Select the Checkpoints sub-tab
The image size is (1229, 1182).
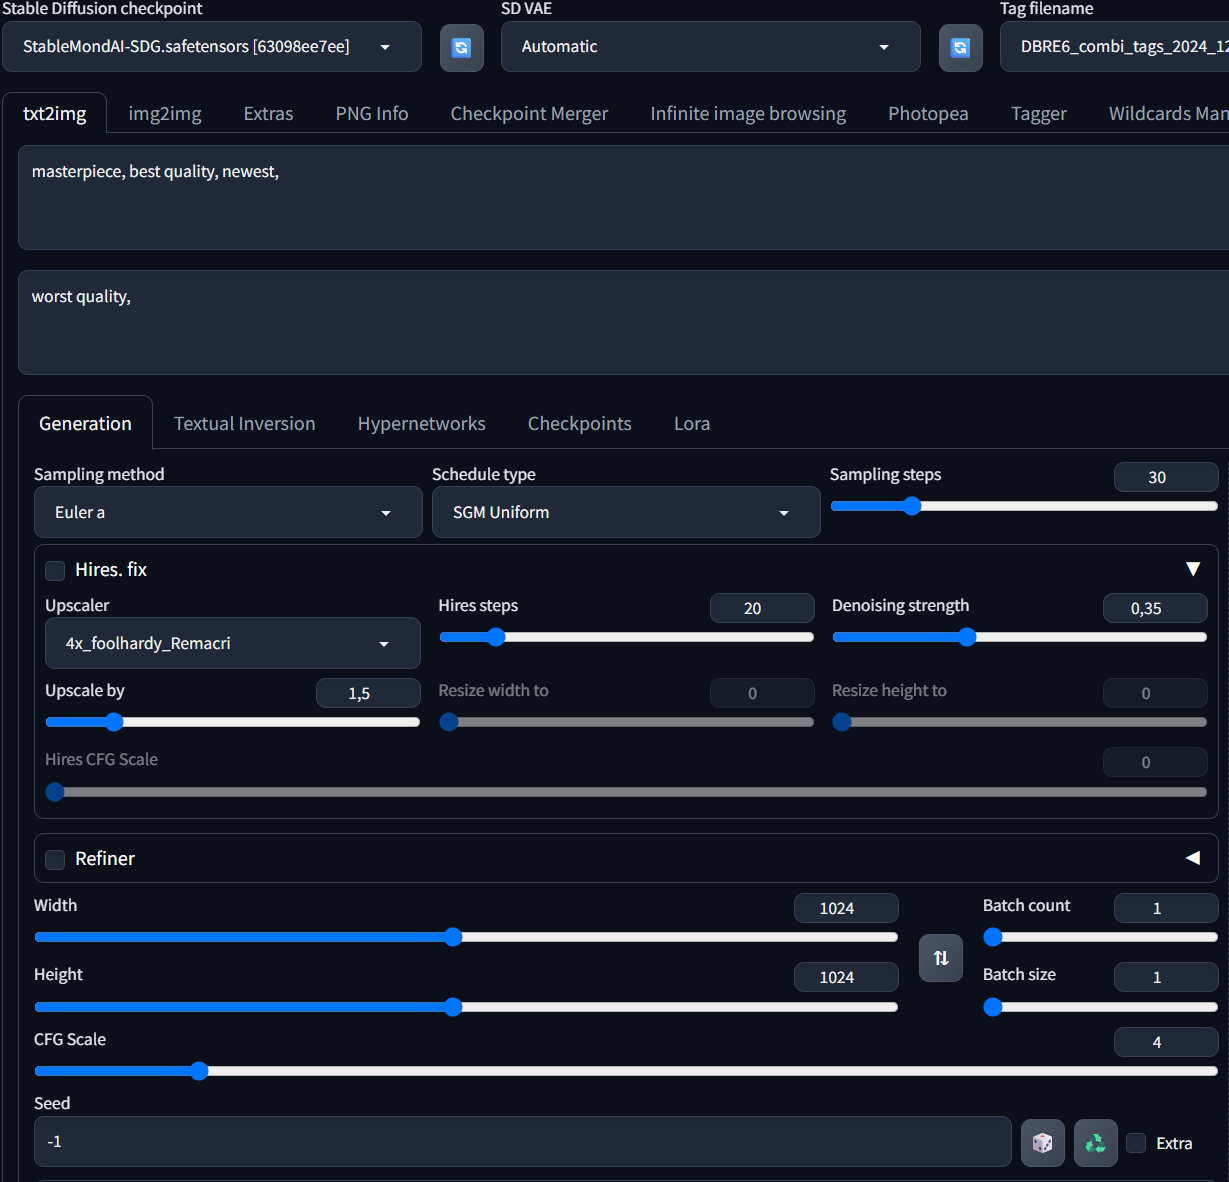pyautogui.click(x=580, y=424)
